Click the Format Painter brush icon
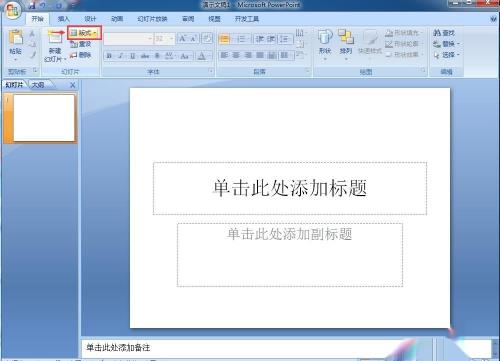This screenshot has width=500, height=361. pyautogui.click(x=32, y=55)
